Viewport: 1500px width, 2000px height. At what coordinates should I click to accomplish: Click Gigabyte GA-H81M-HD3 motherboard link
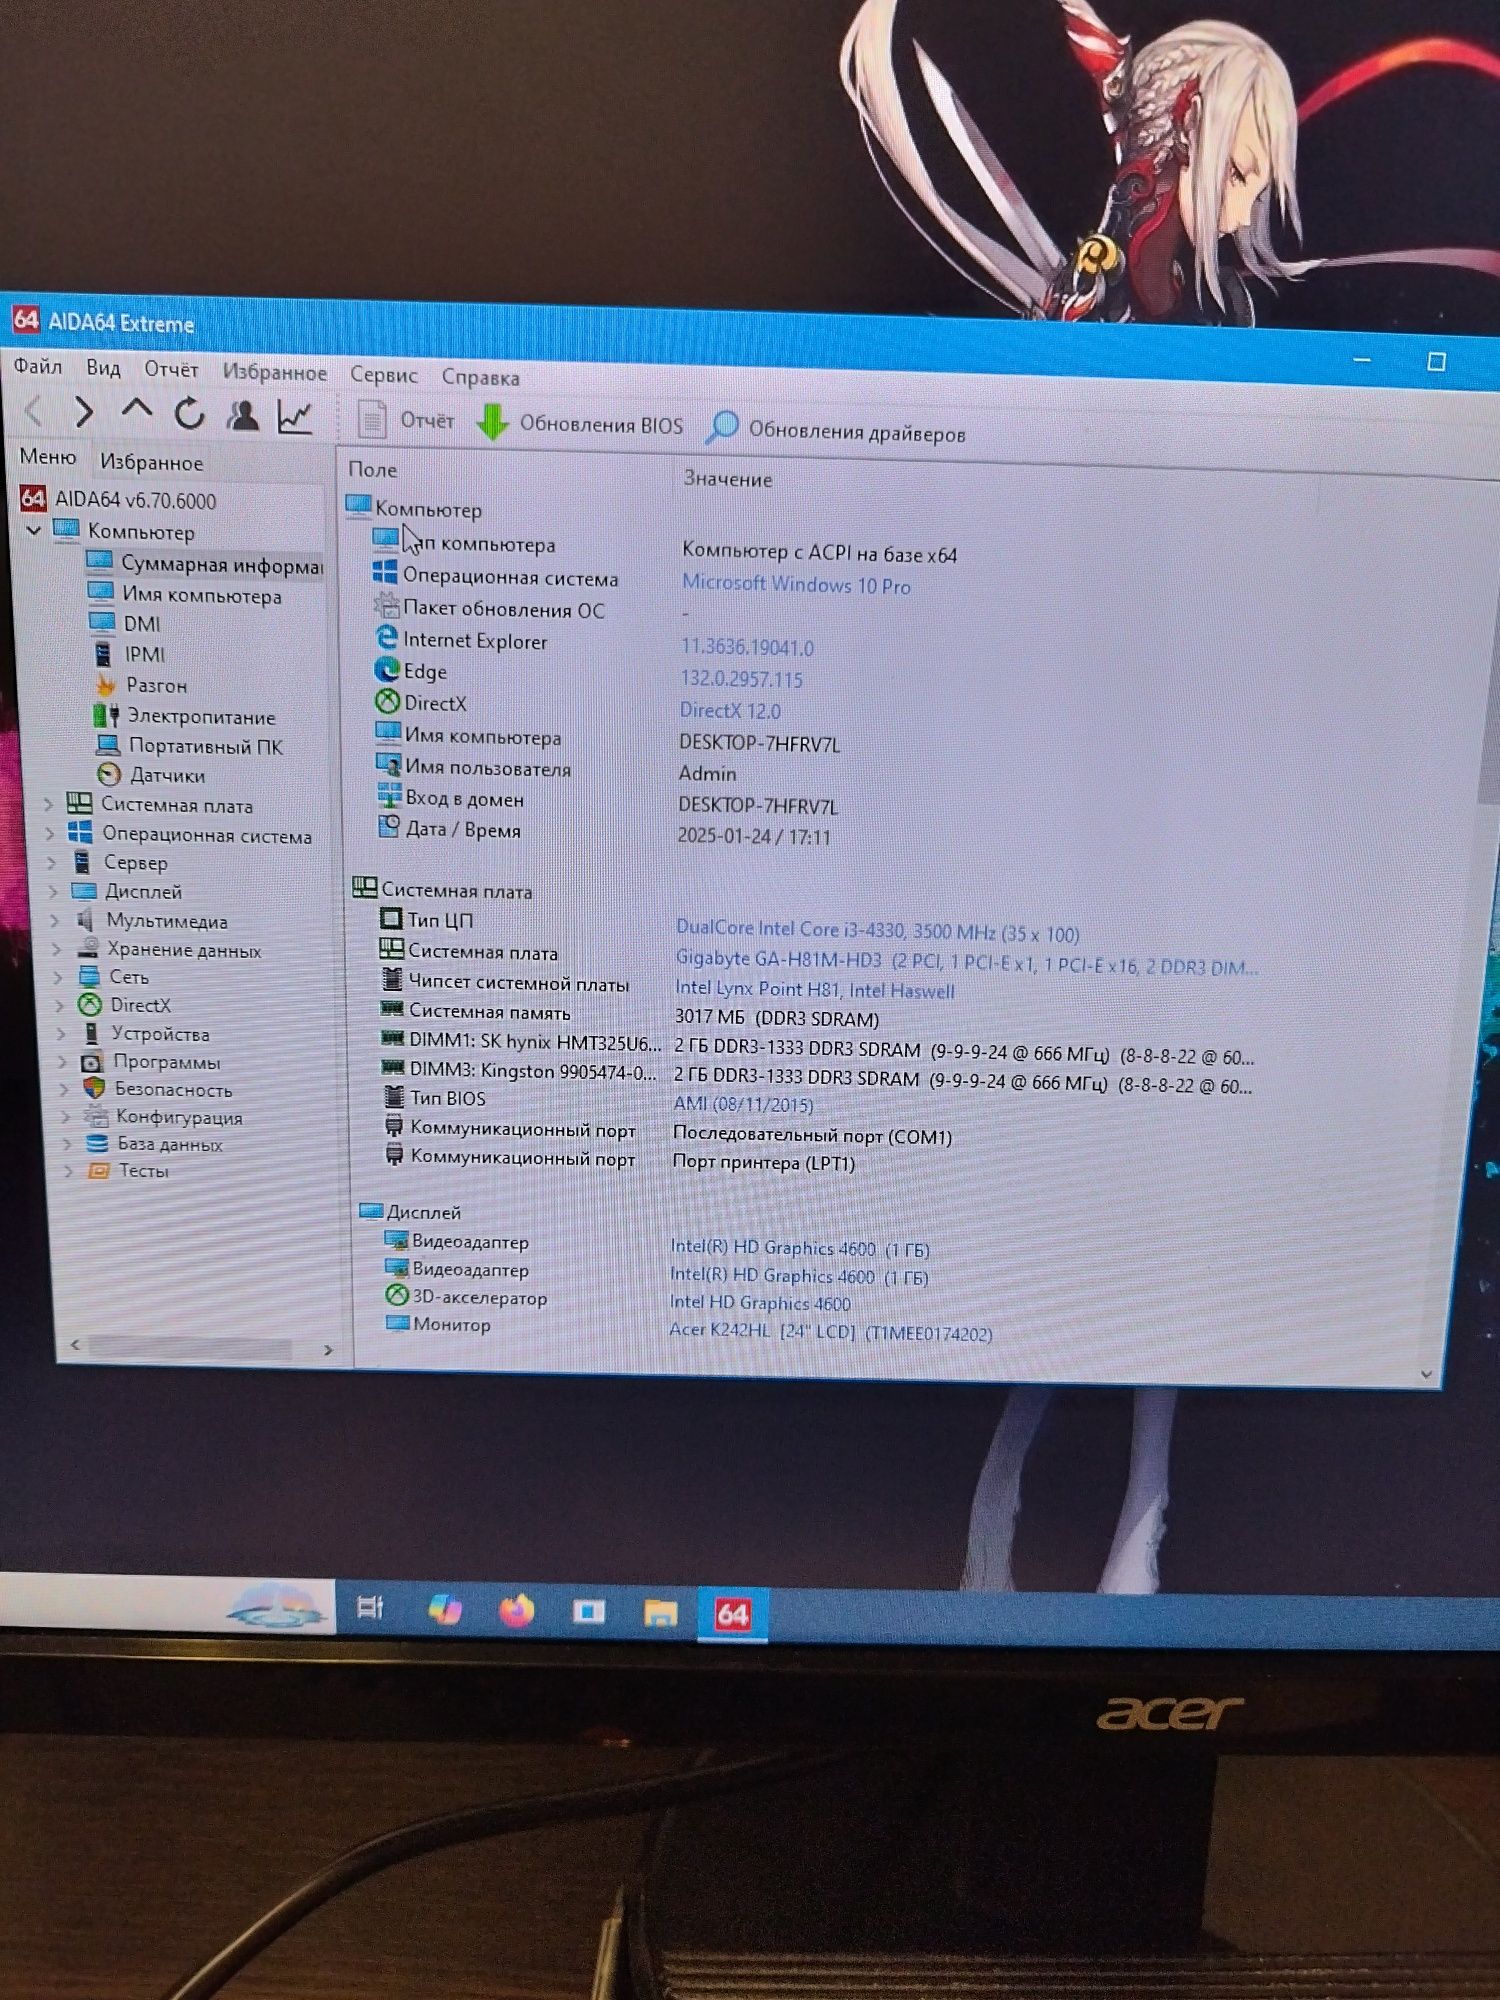[966, 962]
